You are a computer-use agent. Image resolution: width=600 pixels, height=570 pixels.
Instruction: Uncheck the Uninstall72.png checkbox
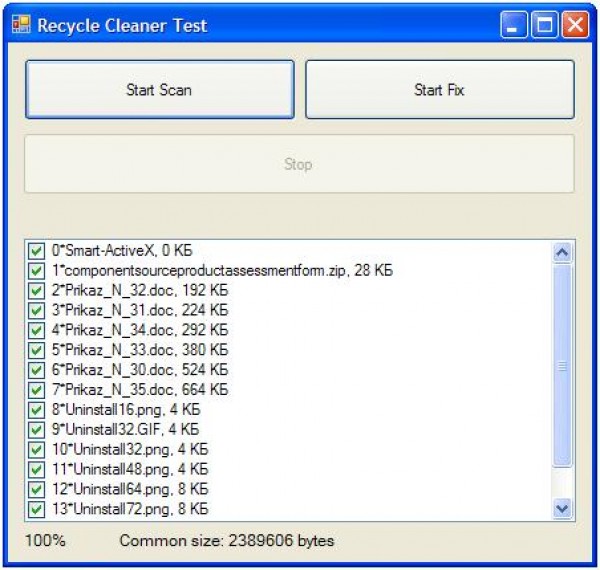click(x=37, y=508)
